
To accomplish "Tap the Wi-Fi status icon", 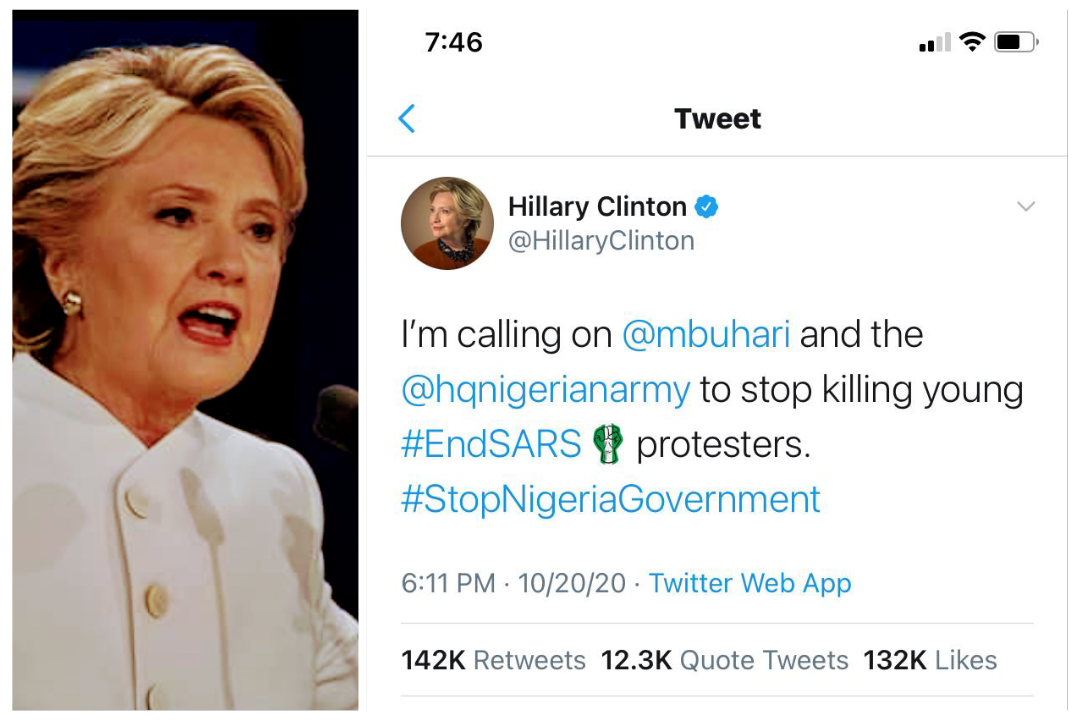I will (973, 42).
